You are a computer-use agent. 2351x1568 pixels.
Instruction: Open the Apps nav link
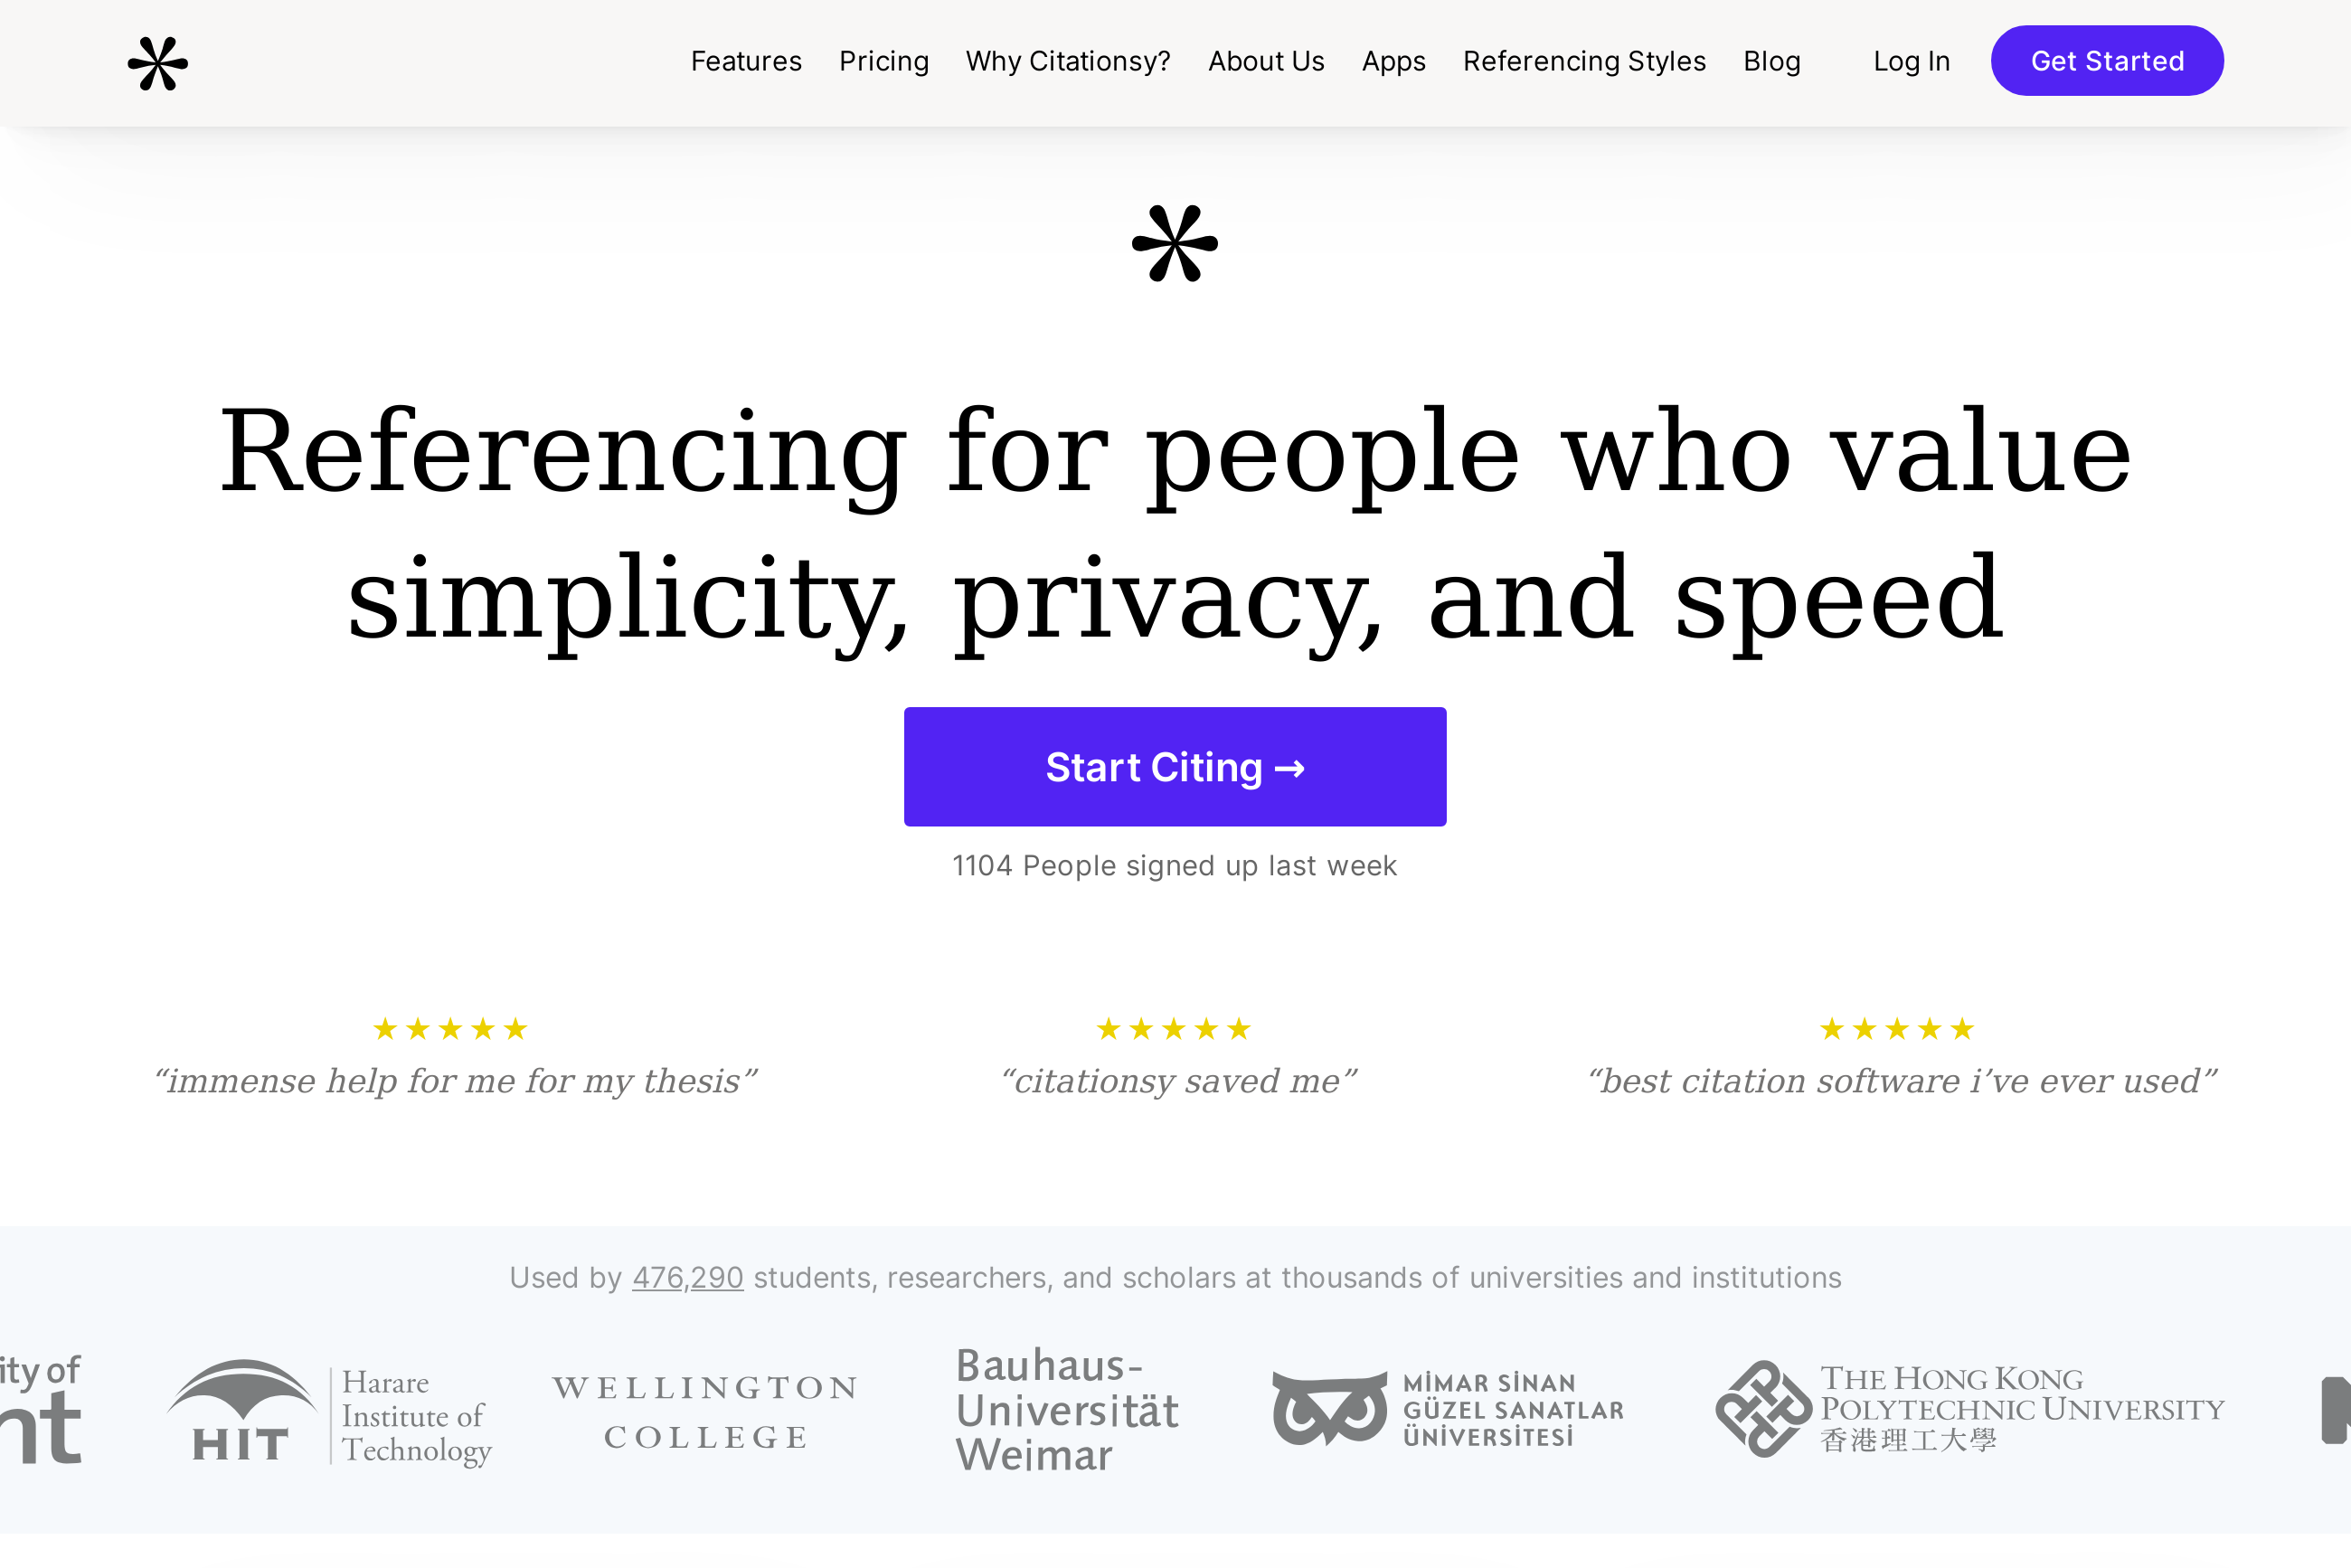(x=1393, y=61)
